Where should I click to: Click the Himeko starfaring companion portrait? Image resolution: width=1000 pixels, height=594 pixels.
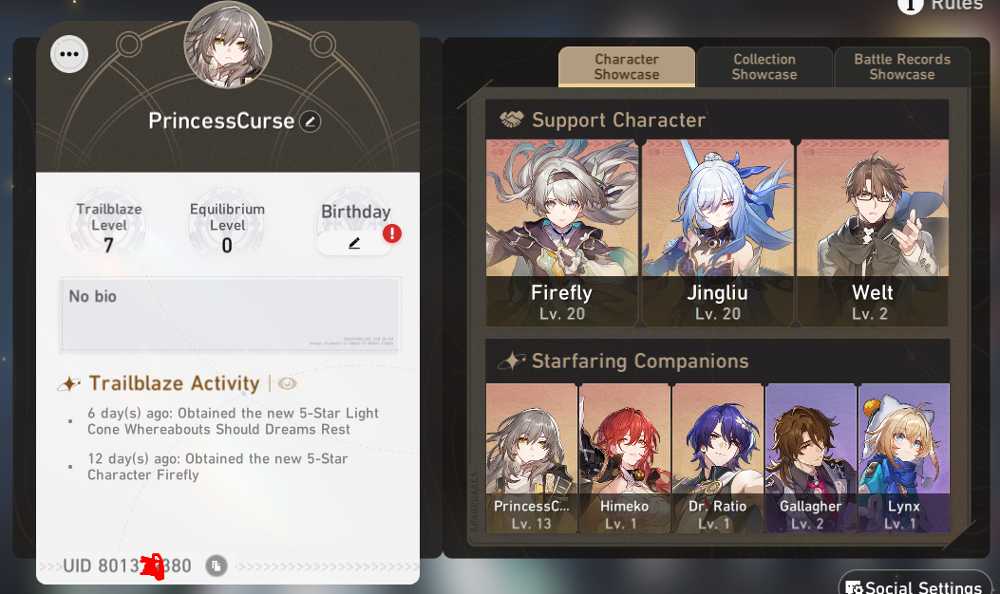tap(624, 457)
